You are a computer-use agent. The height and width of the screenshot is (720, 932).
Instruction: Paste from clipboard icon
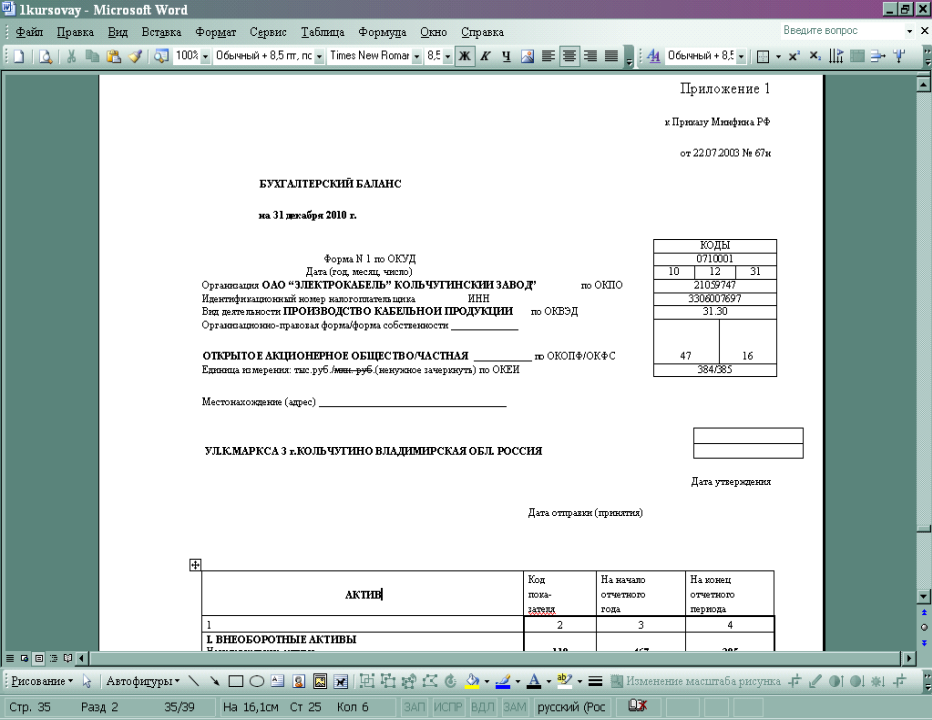click(x=113, y=56)
